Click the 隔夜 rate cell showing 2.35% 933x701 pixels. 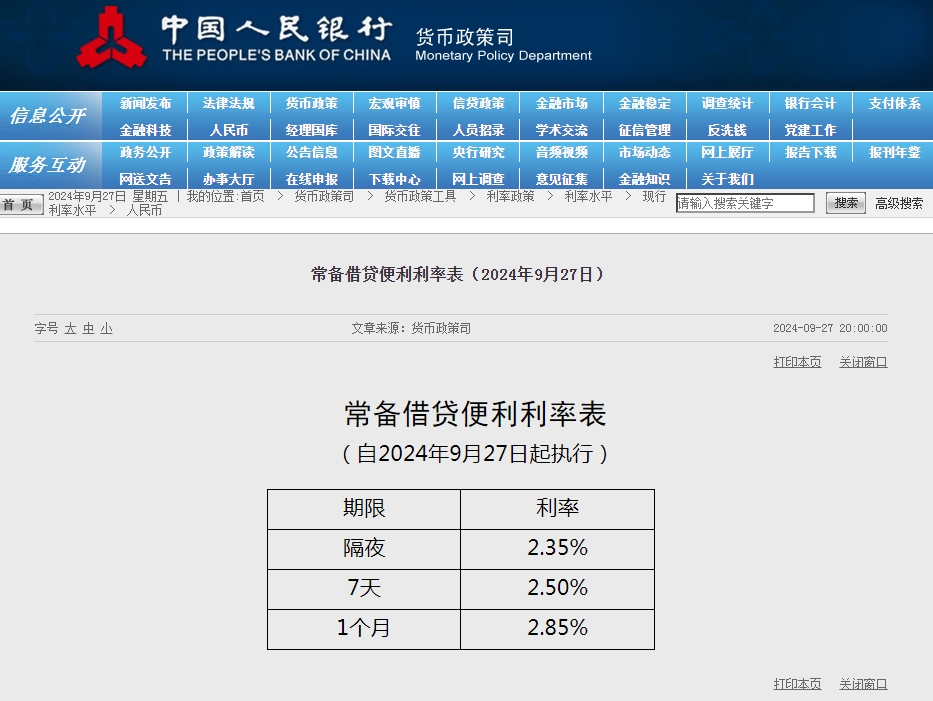point(558,549)
